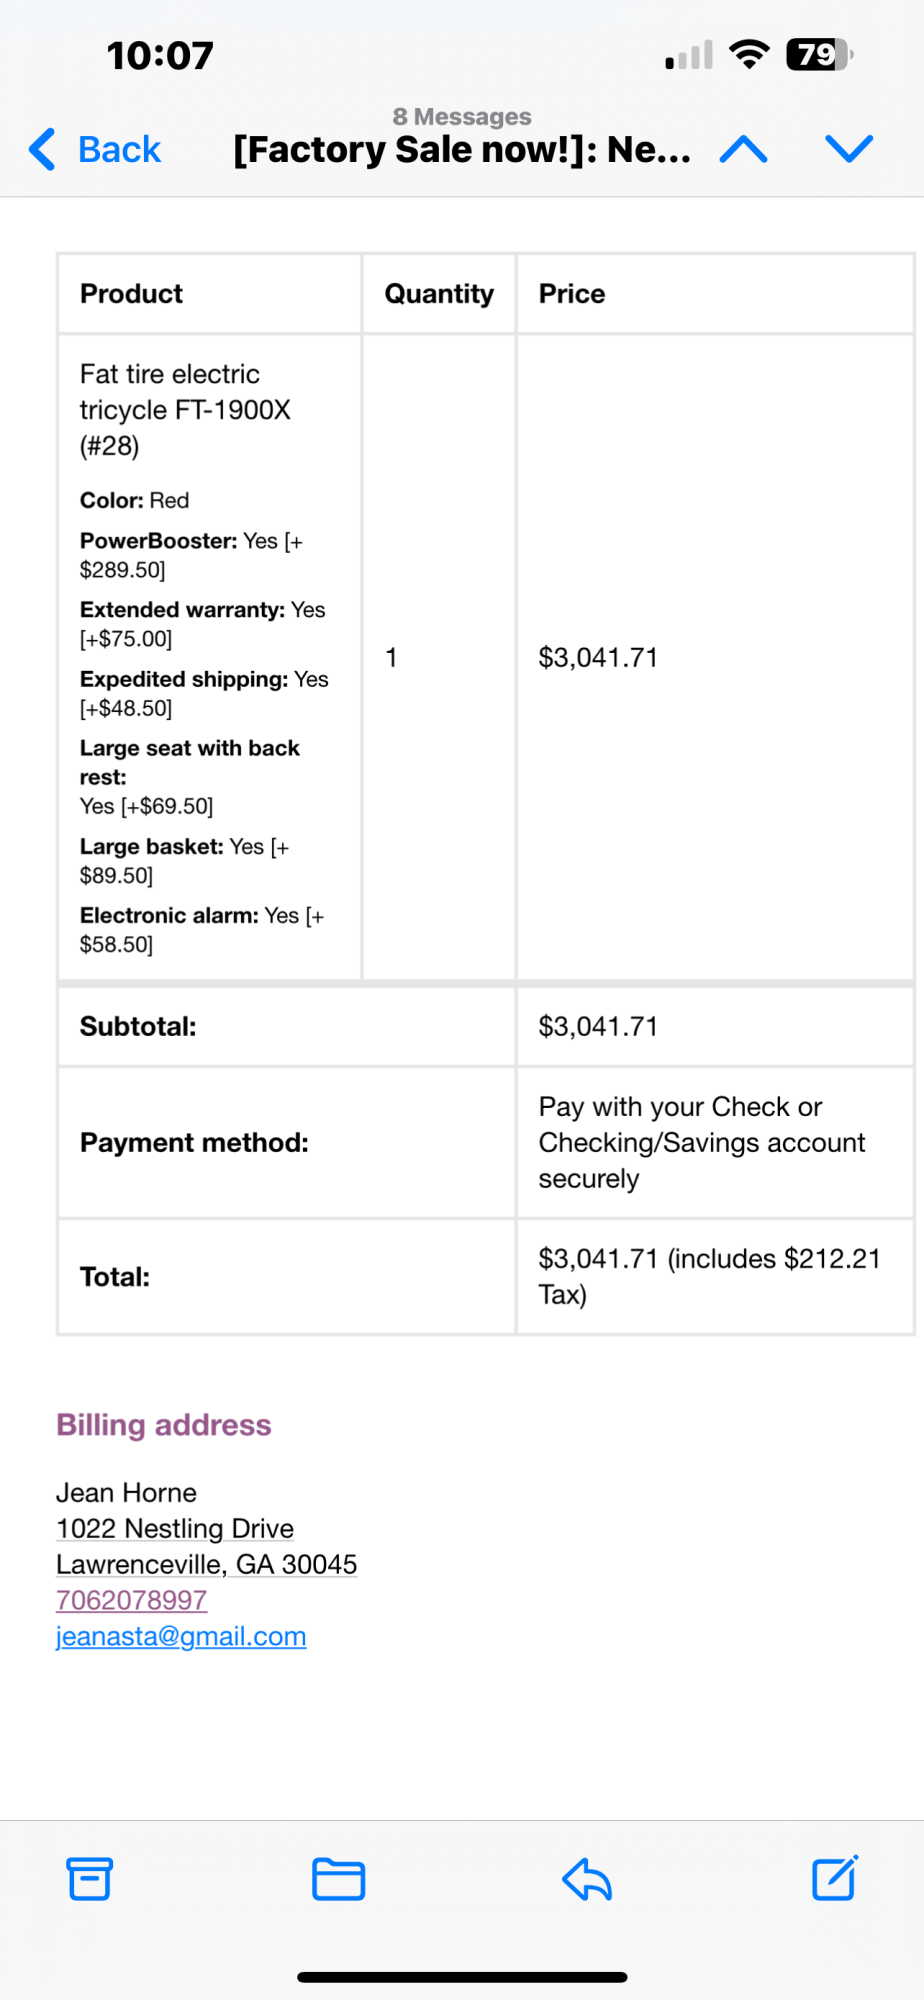Tap the Billing address heading

[x=163, y=1424]
